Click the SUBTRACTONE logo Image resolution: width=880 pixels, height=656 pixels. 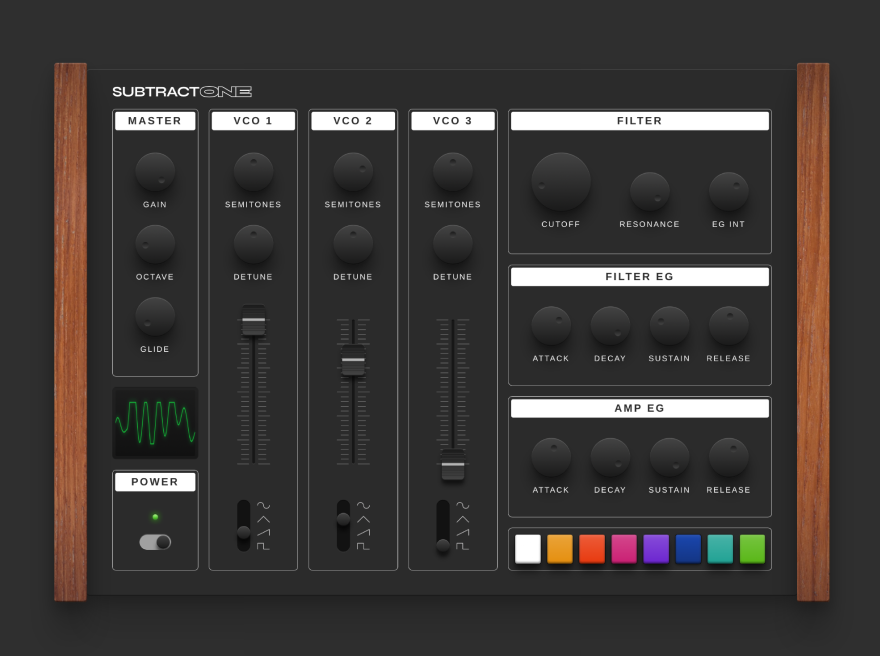tap(182, 91)
